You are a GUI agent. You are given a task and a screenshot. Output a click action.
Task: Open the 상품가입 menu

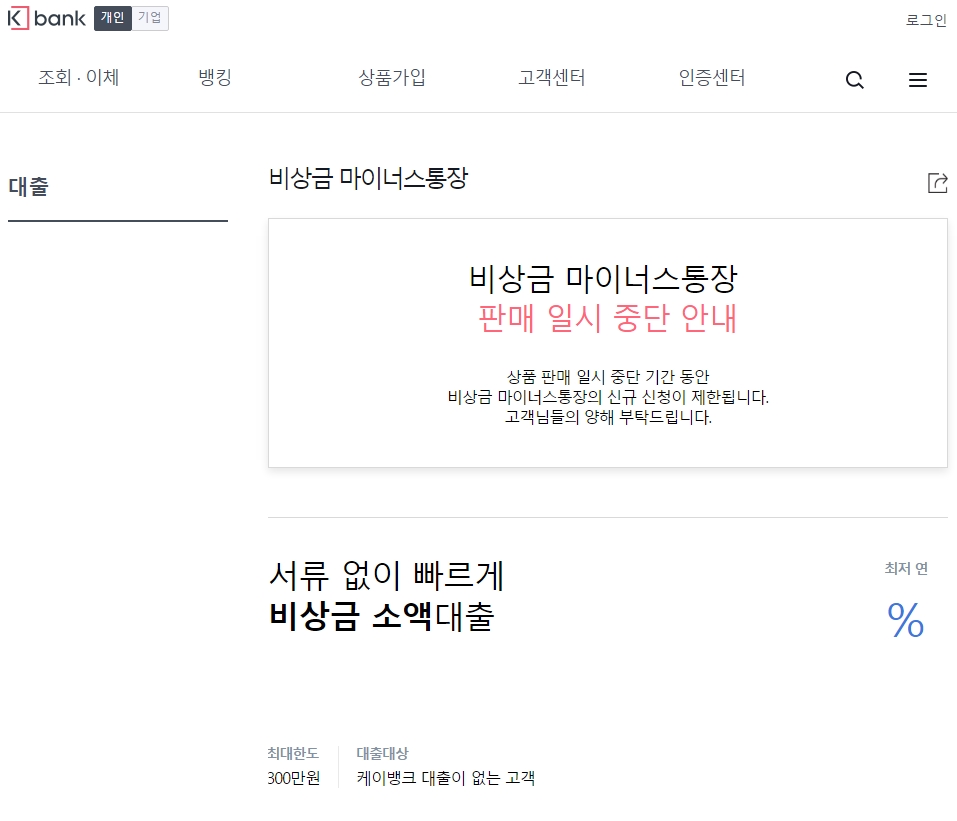pos(392,78)
